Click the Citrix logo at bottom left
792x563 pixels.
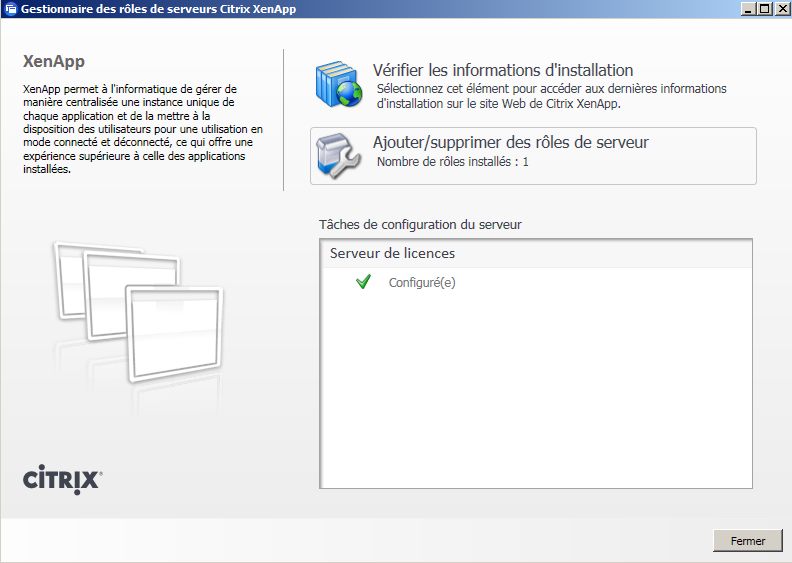point(63,479)
